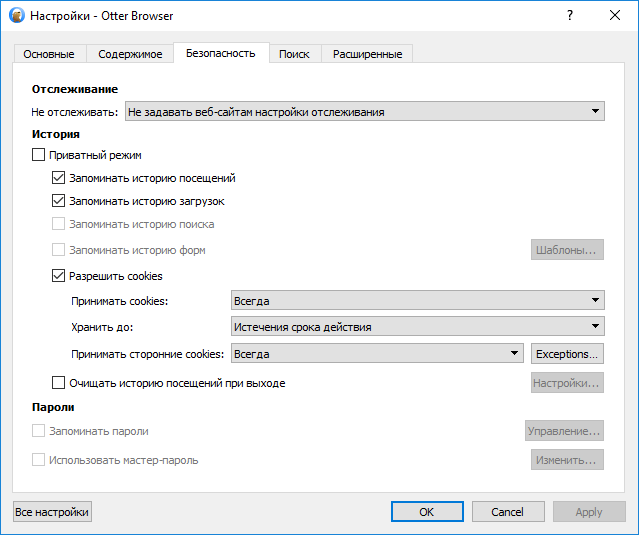Disable Разрешить cookies option

coord(58,276)
